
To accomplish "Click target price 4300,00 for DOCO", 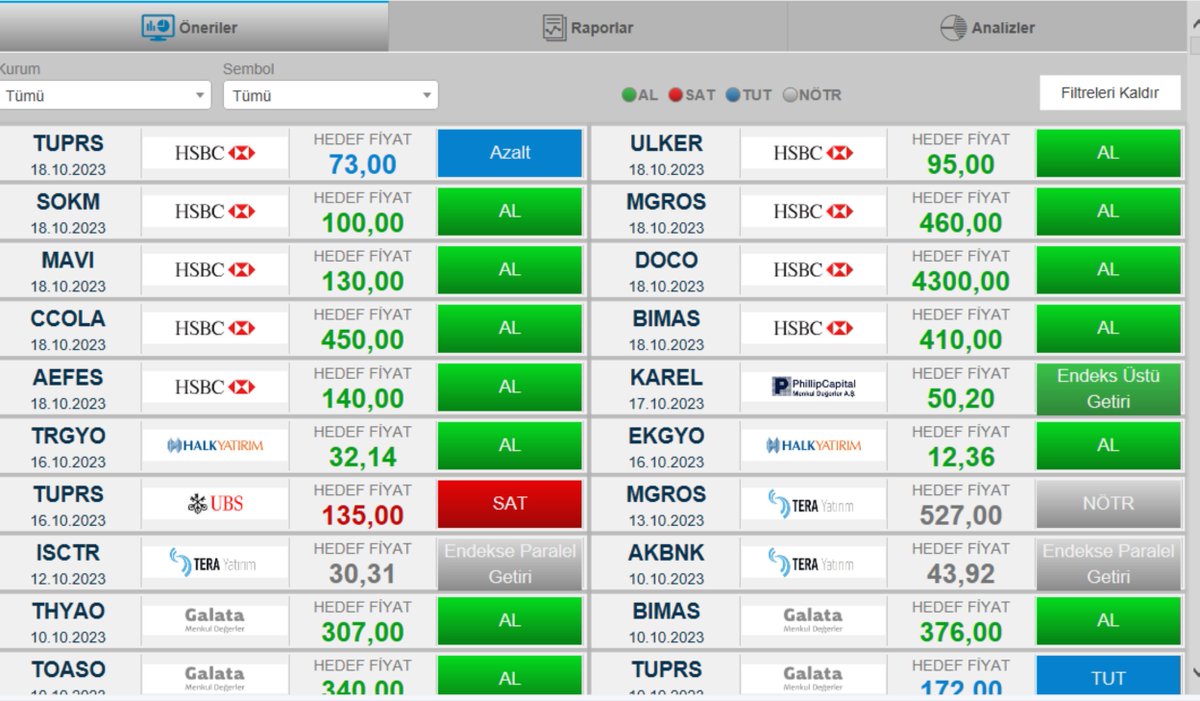I will click(x=961, y=282).
